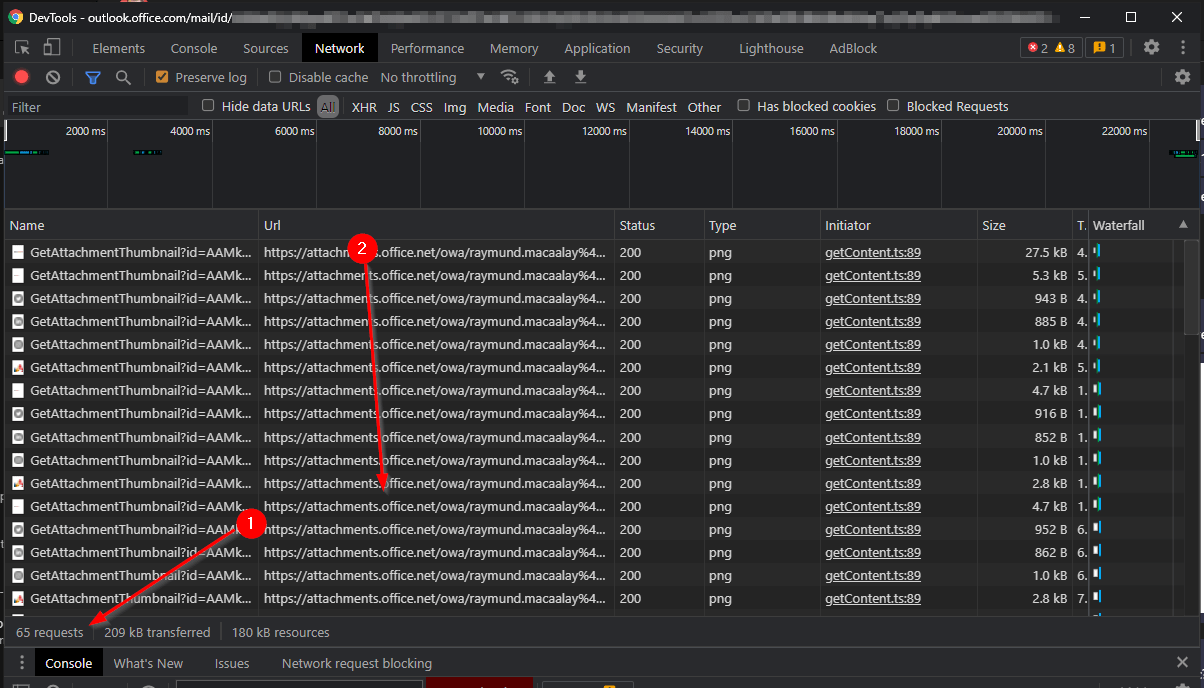Disable the Preserve log option
The width and height of the screenshot is (1204, 688).
(x=162, y=77)
